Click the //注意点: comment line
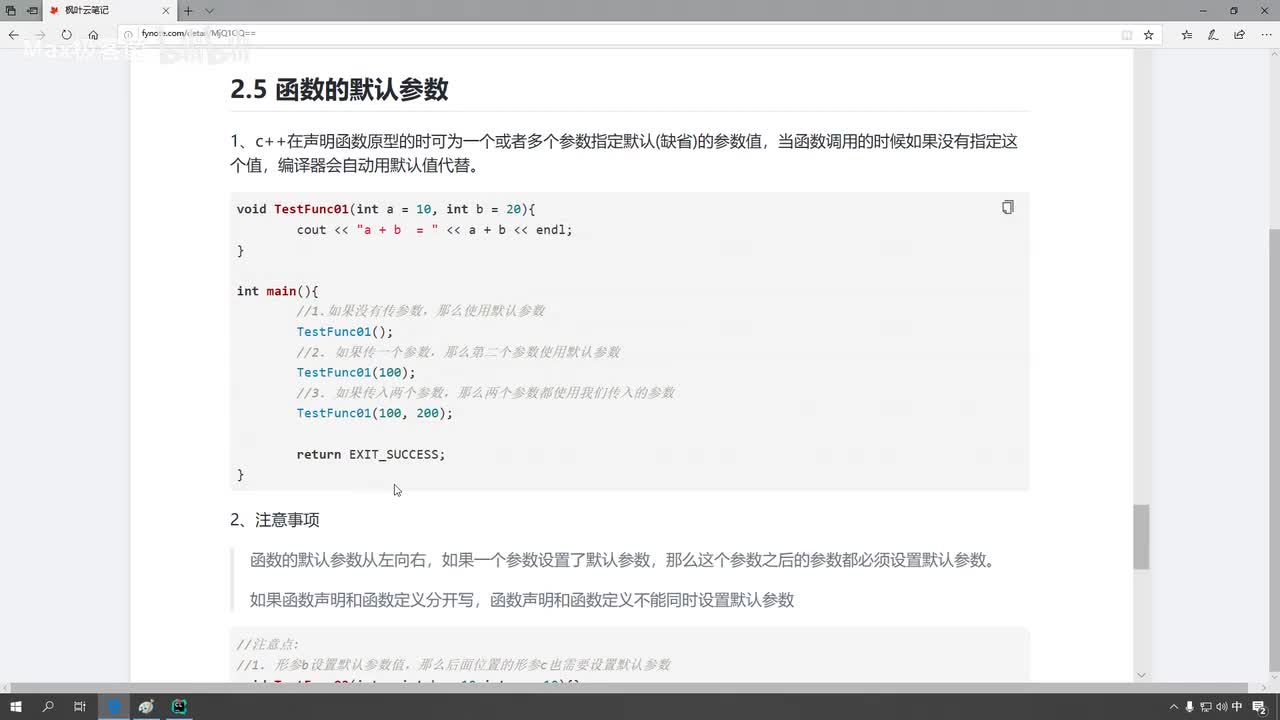 click(268, 644)
